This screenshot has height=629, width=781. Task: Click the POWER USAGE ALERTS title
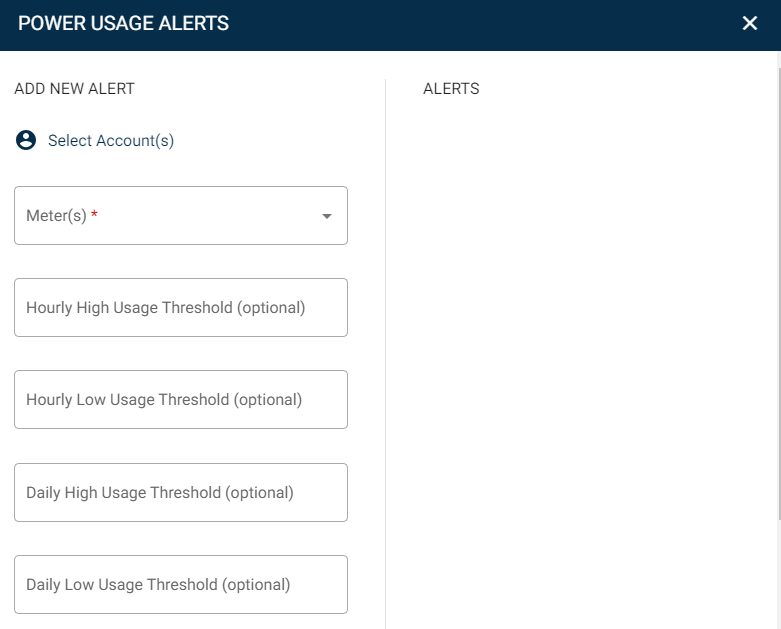tap(124, 23)
